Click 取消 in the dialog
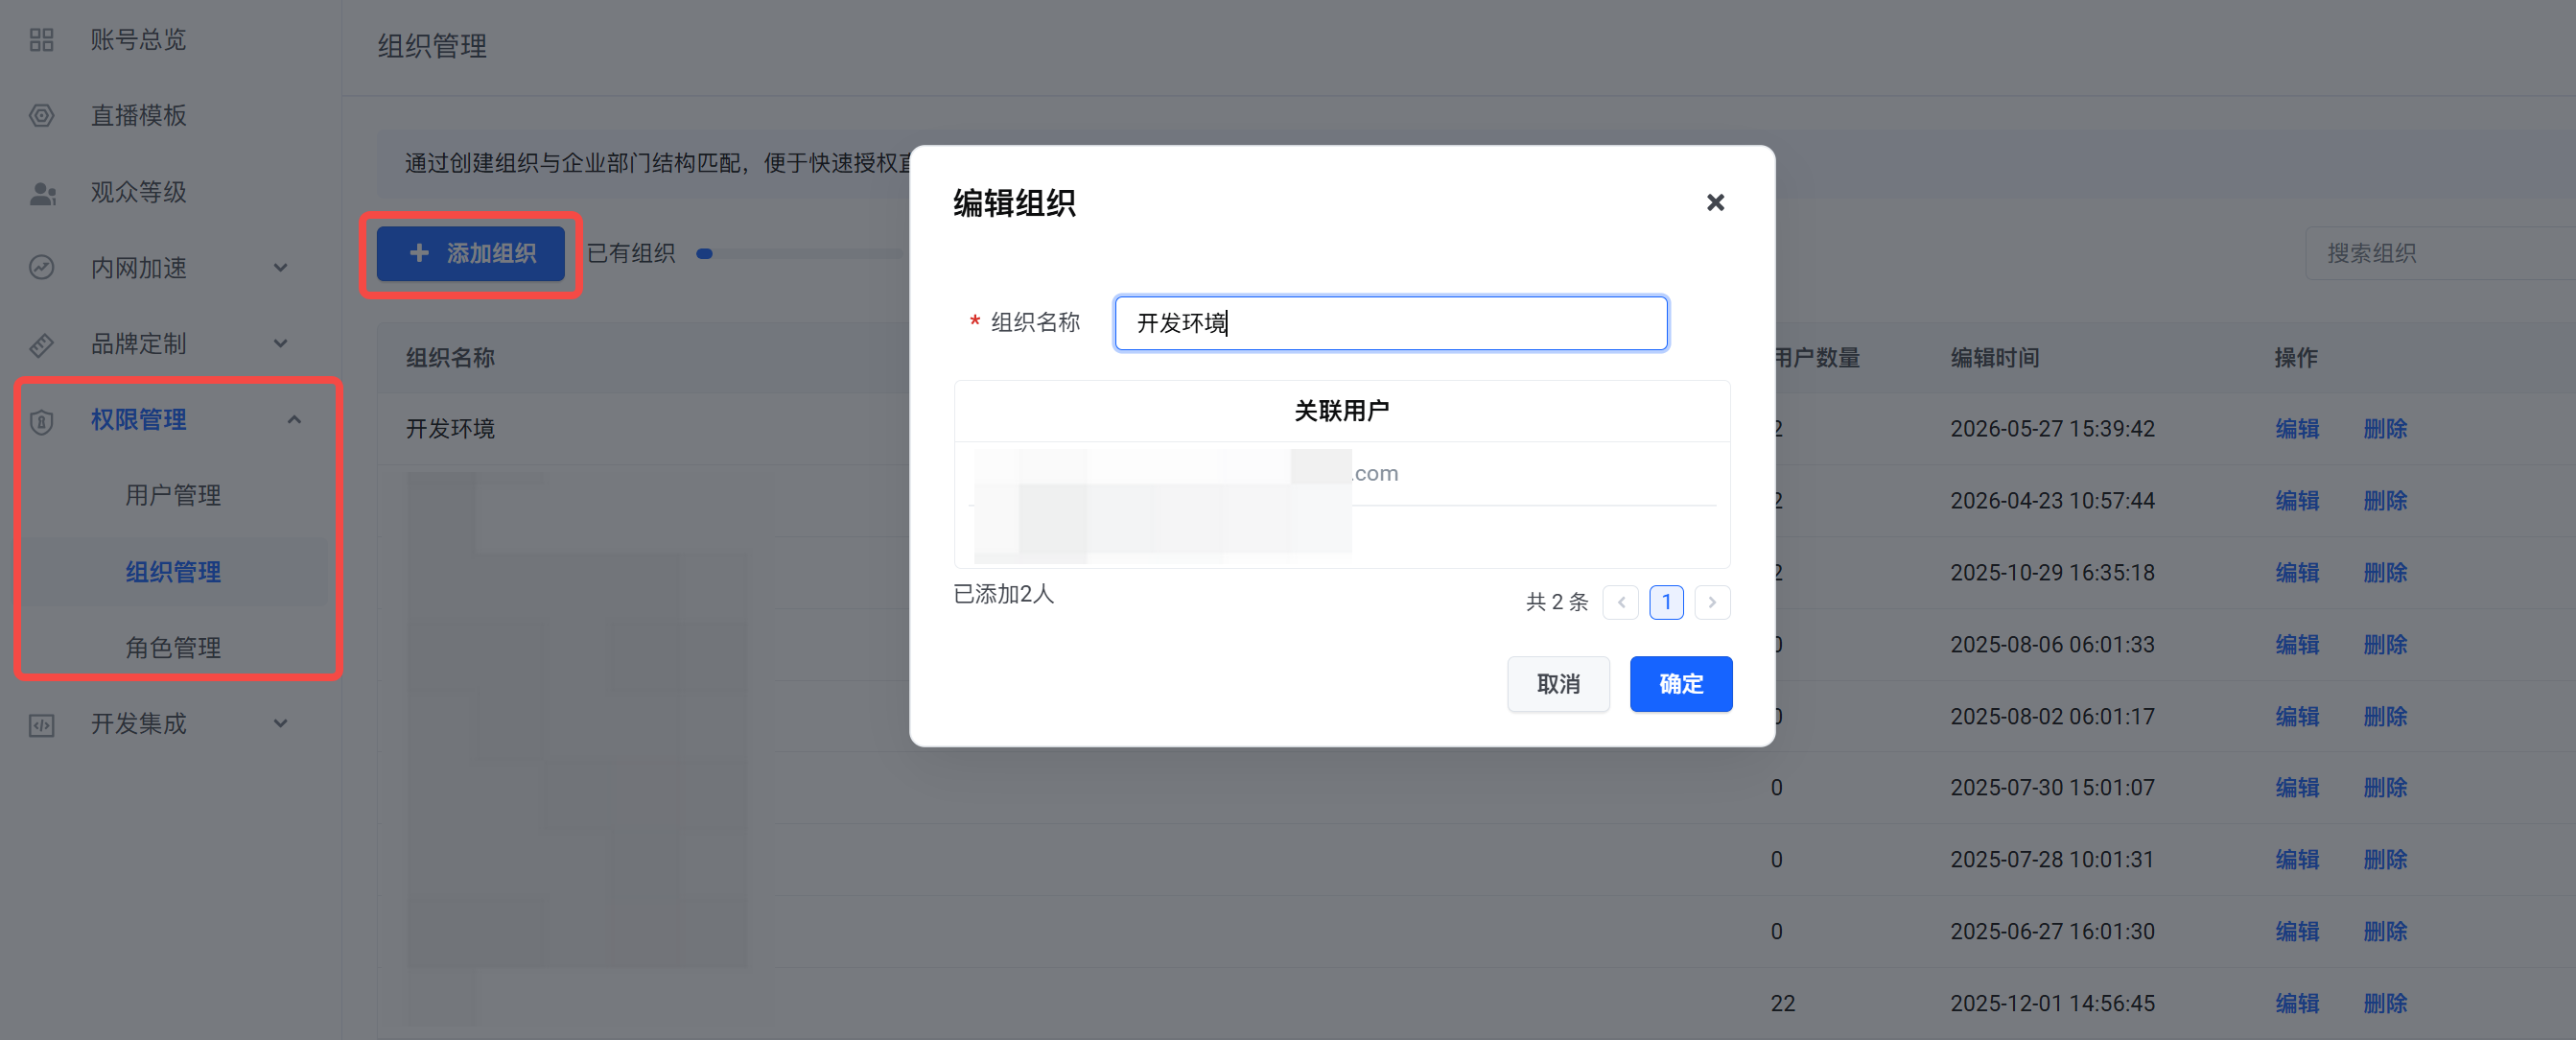 (x=1558, y=684)
